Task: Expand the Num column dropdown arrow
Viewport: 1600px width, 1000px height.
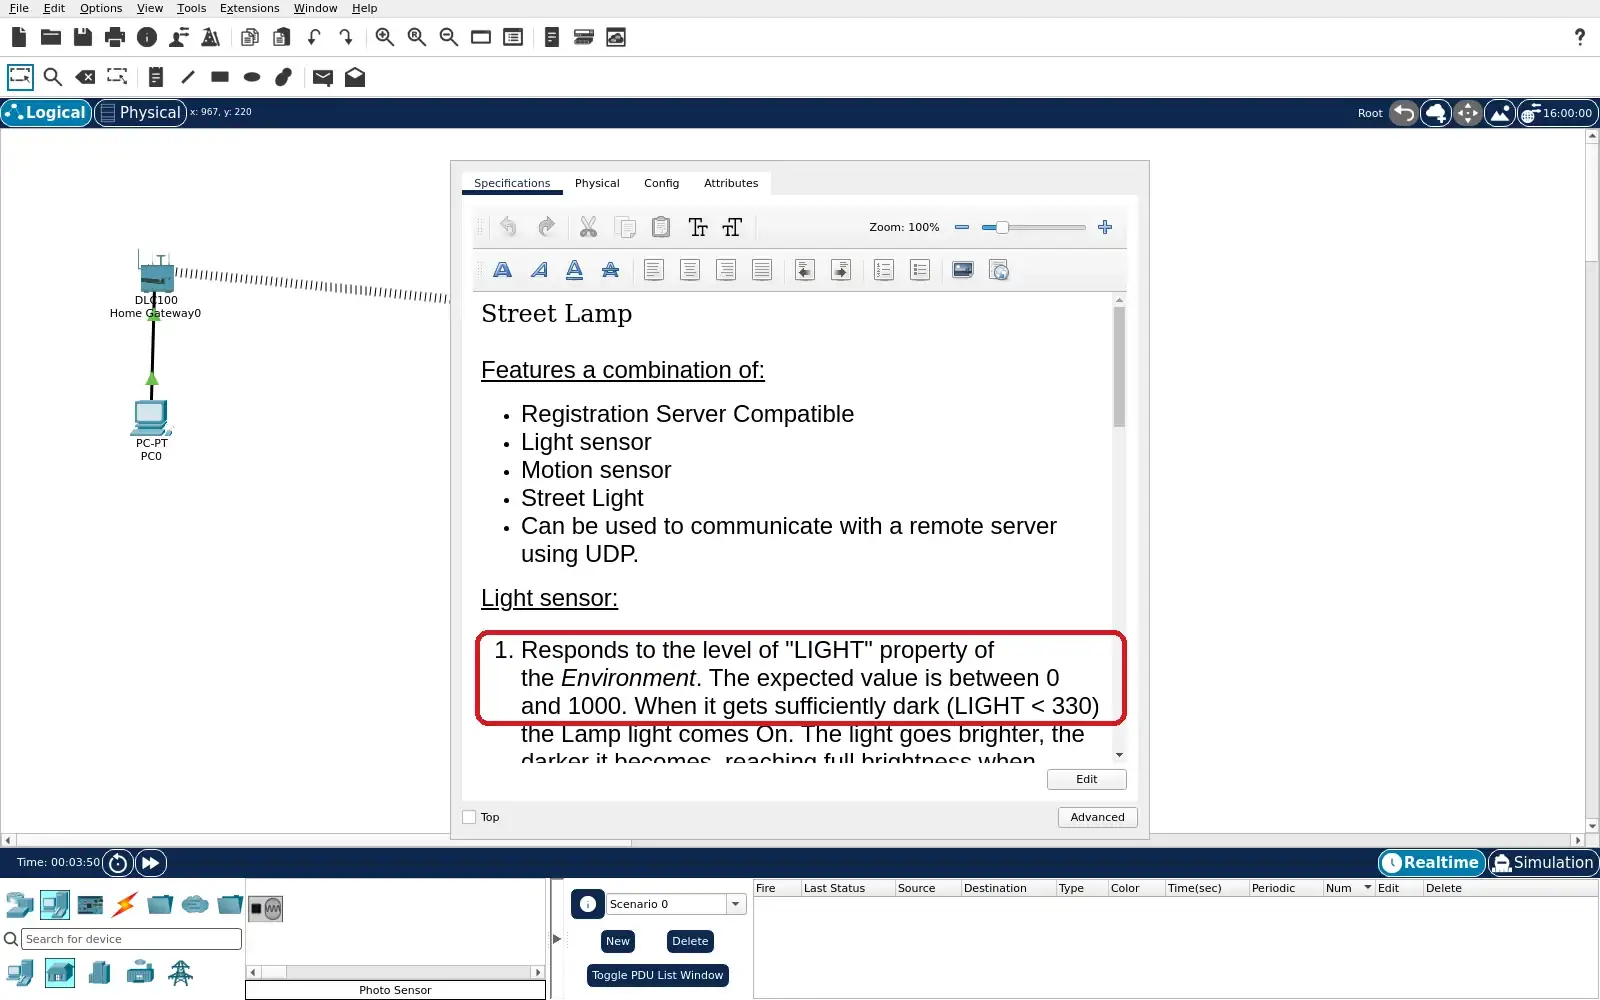Action: click(1367, 888)
